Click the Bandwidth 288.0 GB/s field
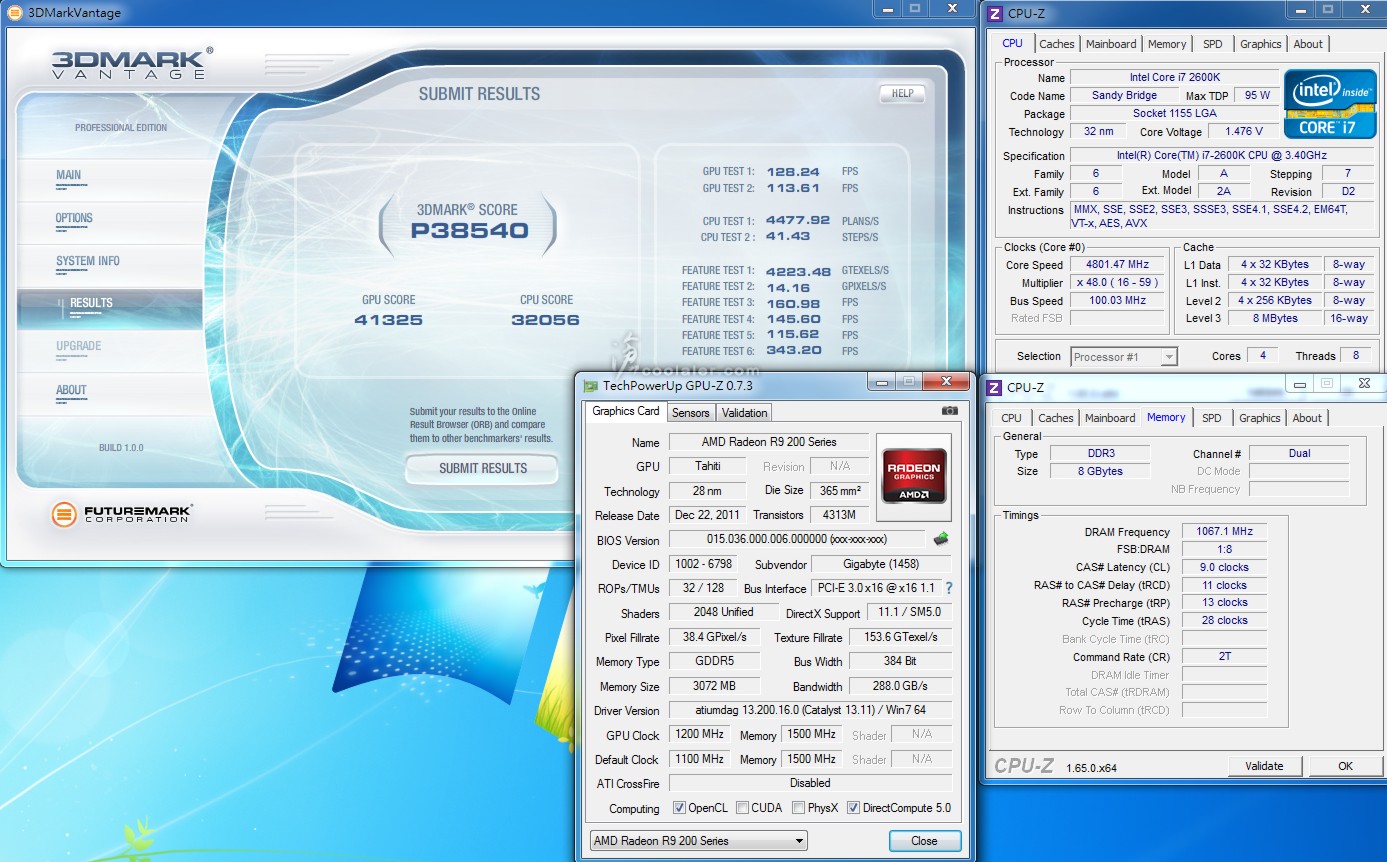Screen dimensions: 1387x862 point(900,686)
